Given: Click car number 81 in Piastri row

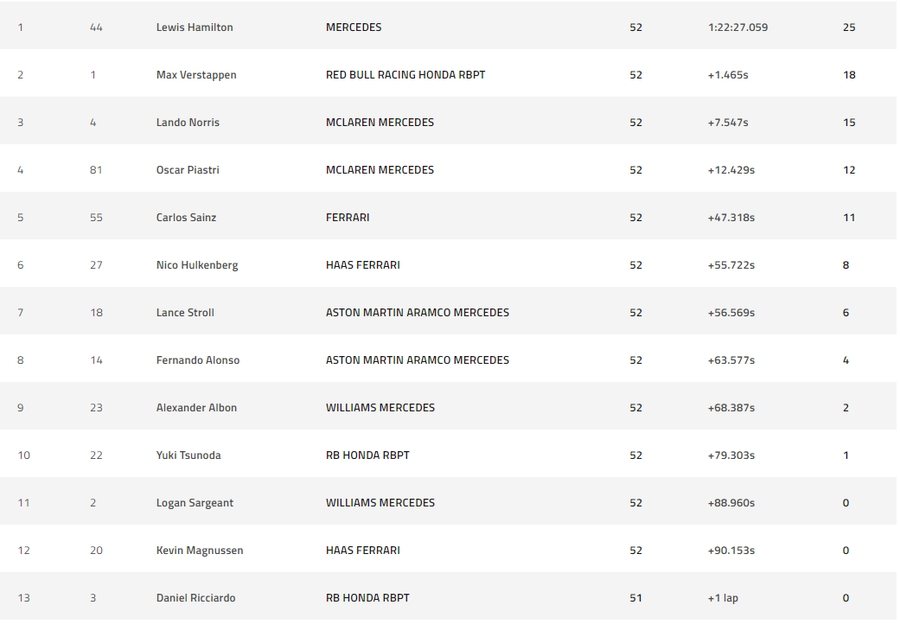Looking at the screenshot, I should coord(96,170).
